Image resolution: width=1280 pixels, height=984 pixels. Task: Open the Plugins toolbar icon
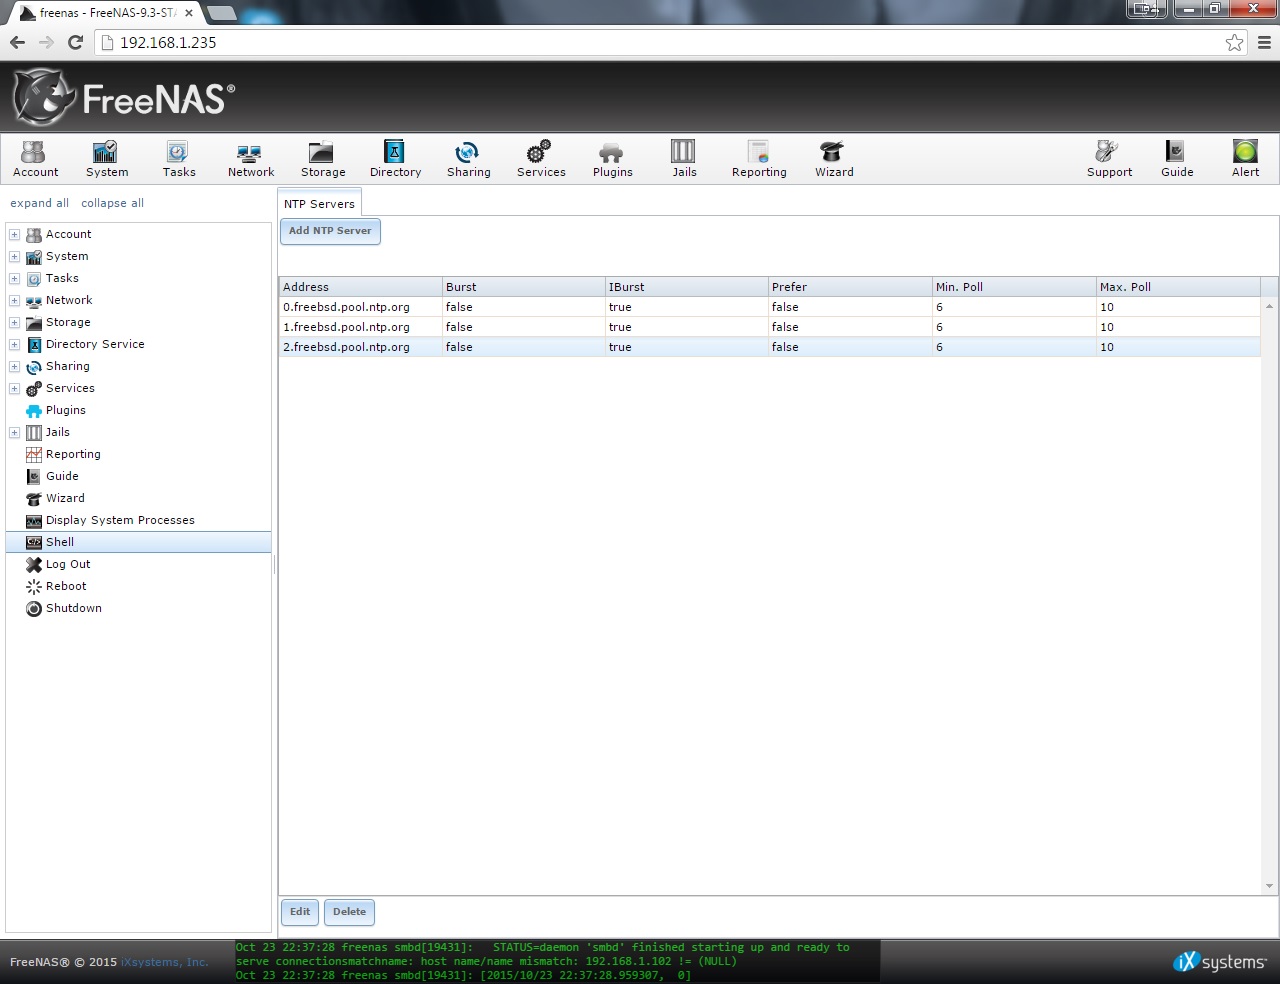pyautogui.click(x=612, y=158)
